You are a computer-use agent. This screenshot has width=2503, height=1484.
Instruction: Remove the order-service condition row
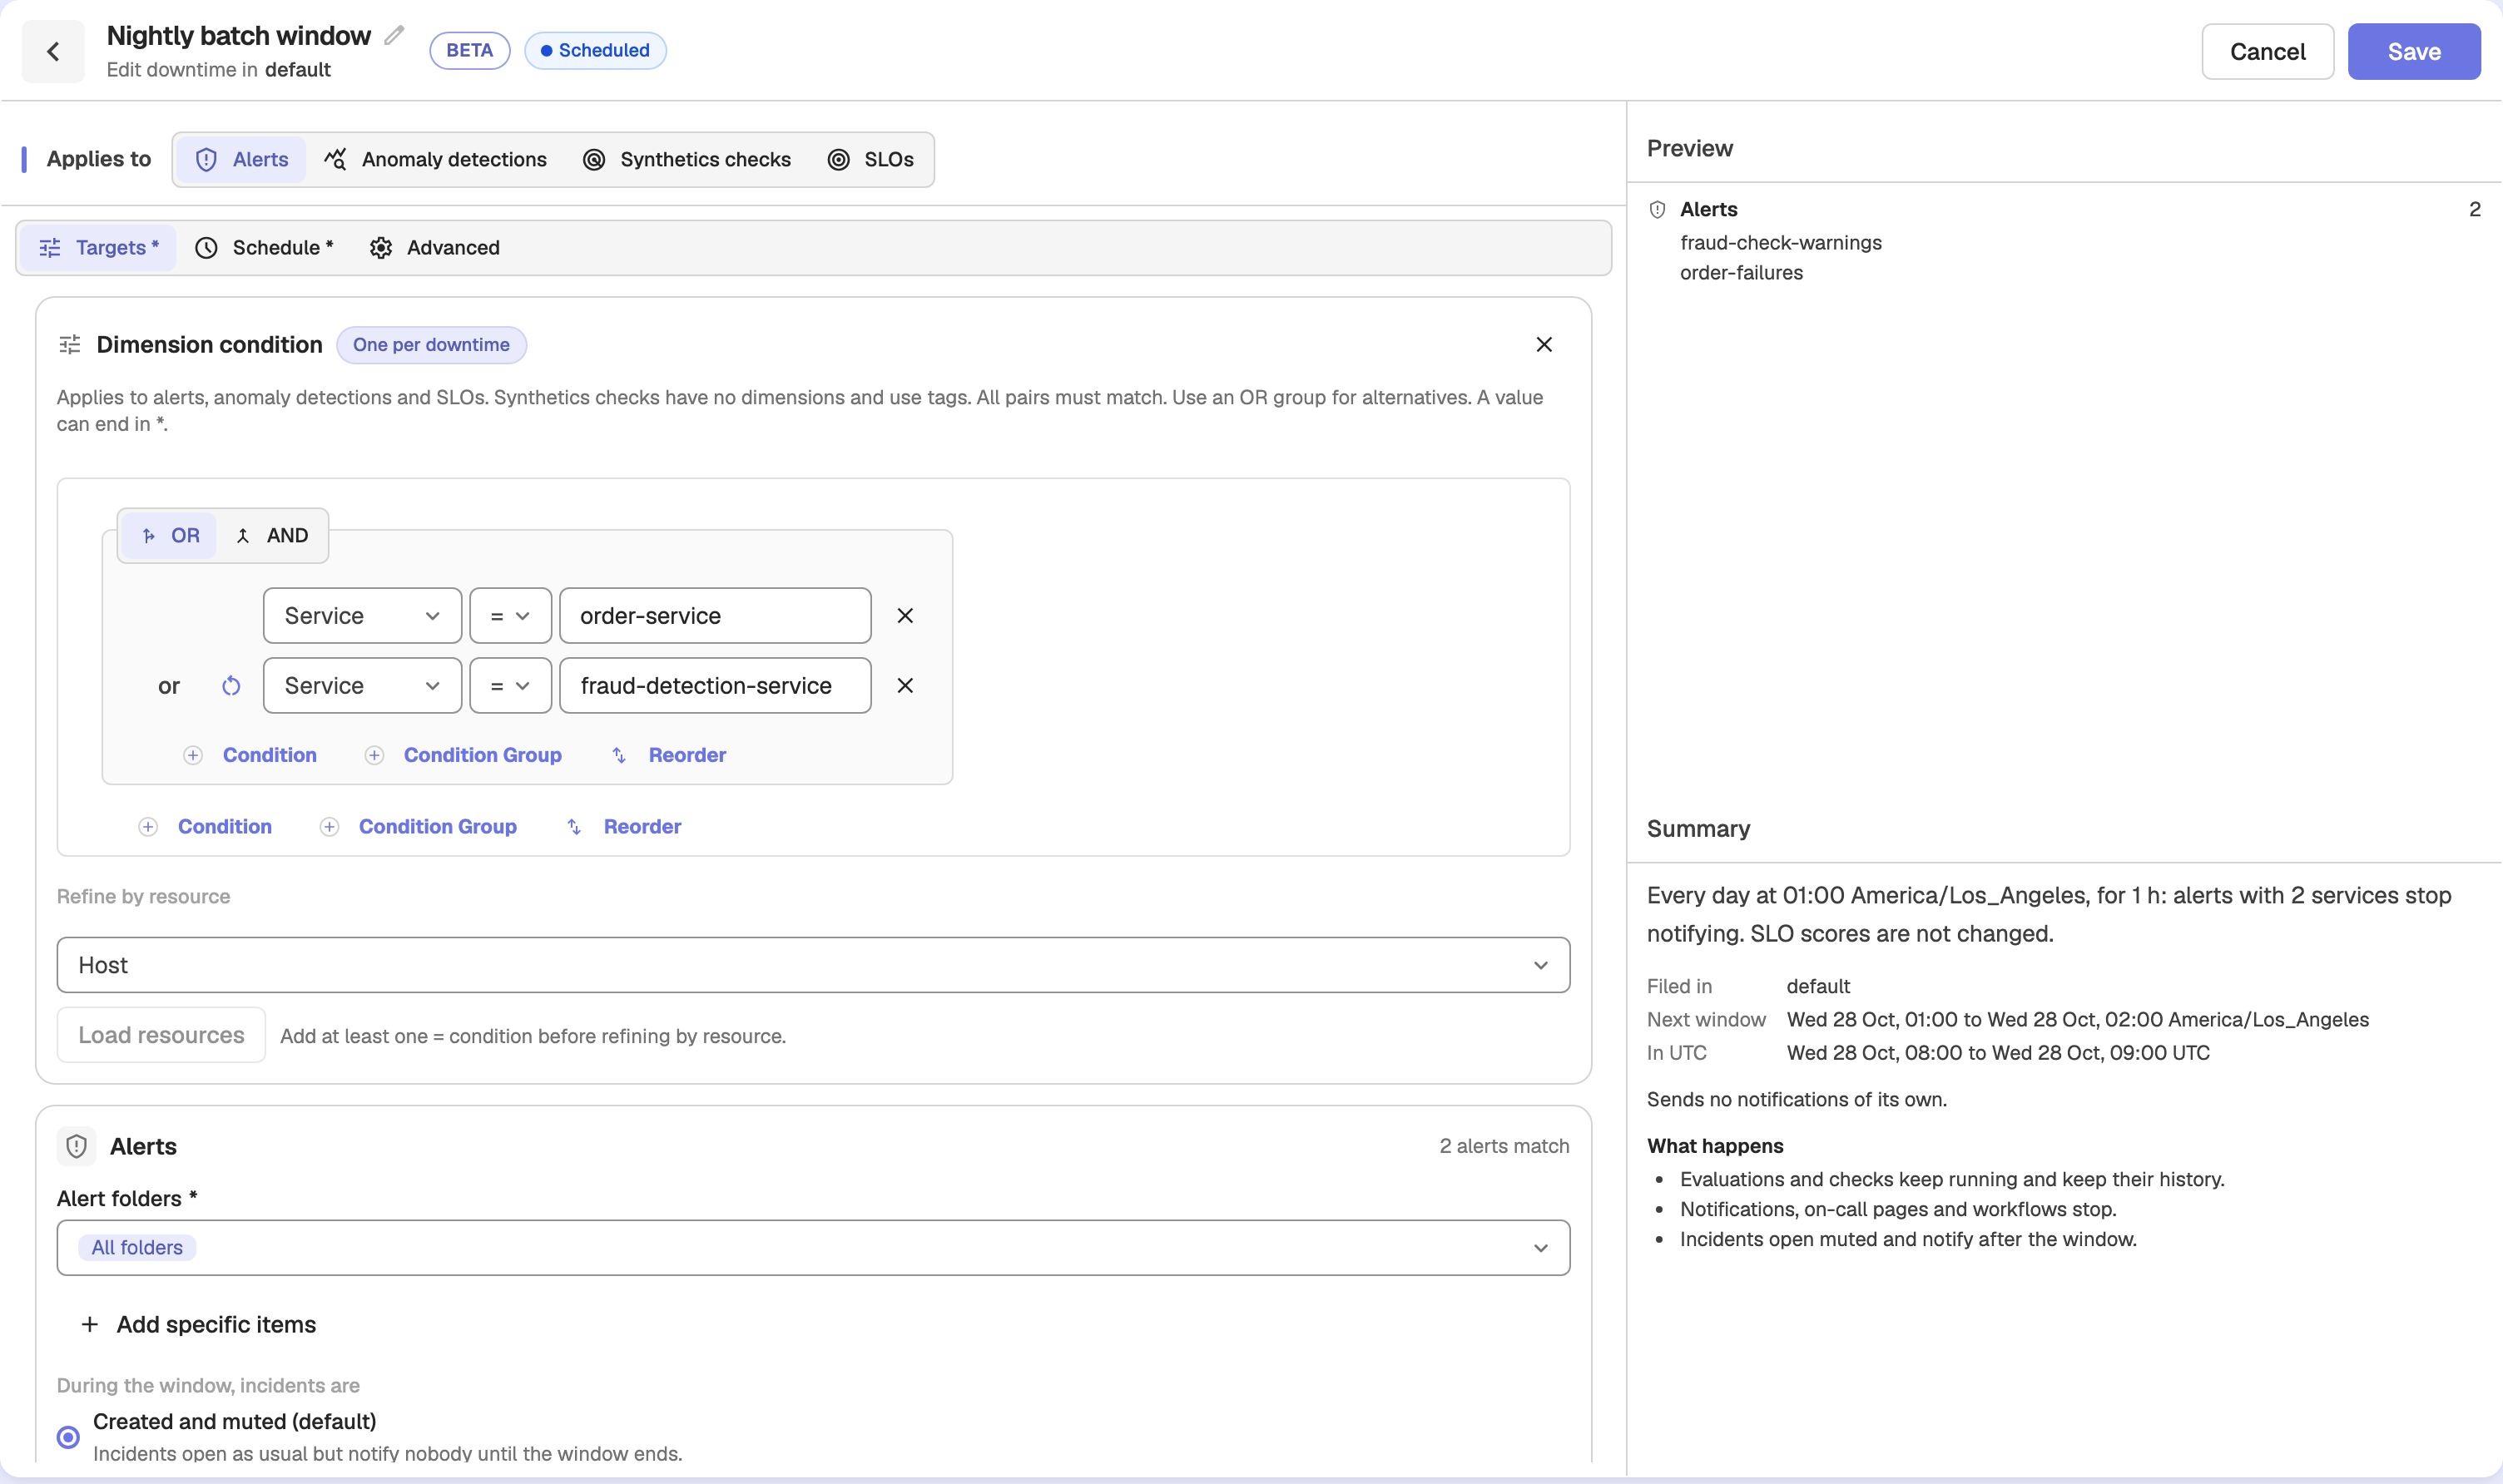pos(904,616)
